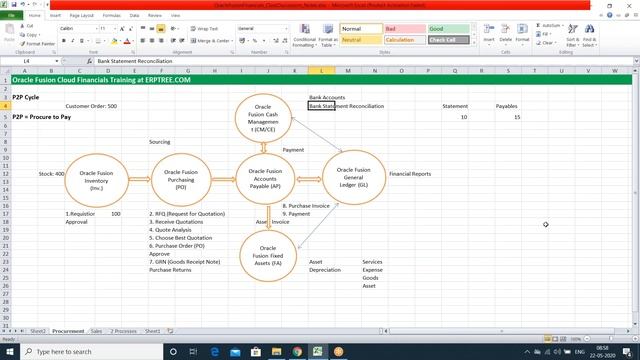Viewport: 640px width, 360px height.
Task: Open the Borders dropdown arrow
Action: click(104, 41)
